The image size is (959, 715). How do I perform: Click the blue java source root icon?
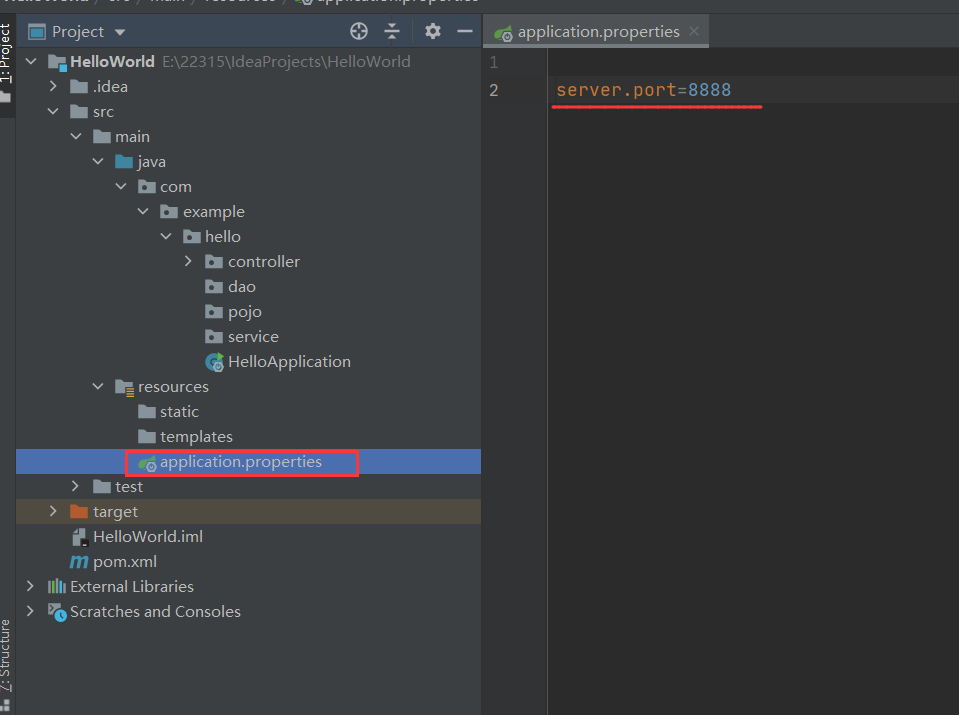tap(124, 161)
